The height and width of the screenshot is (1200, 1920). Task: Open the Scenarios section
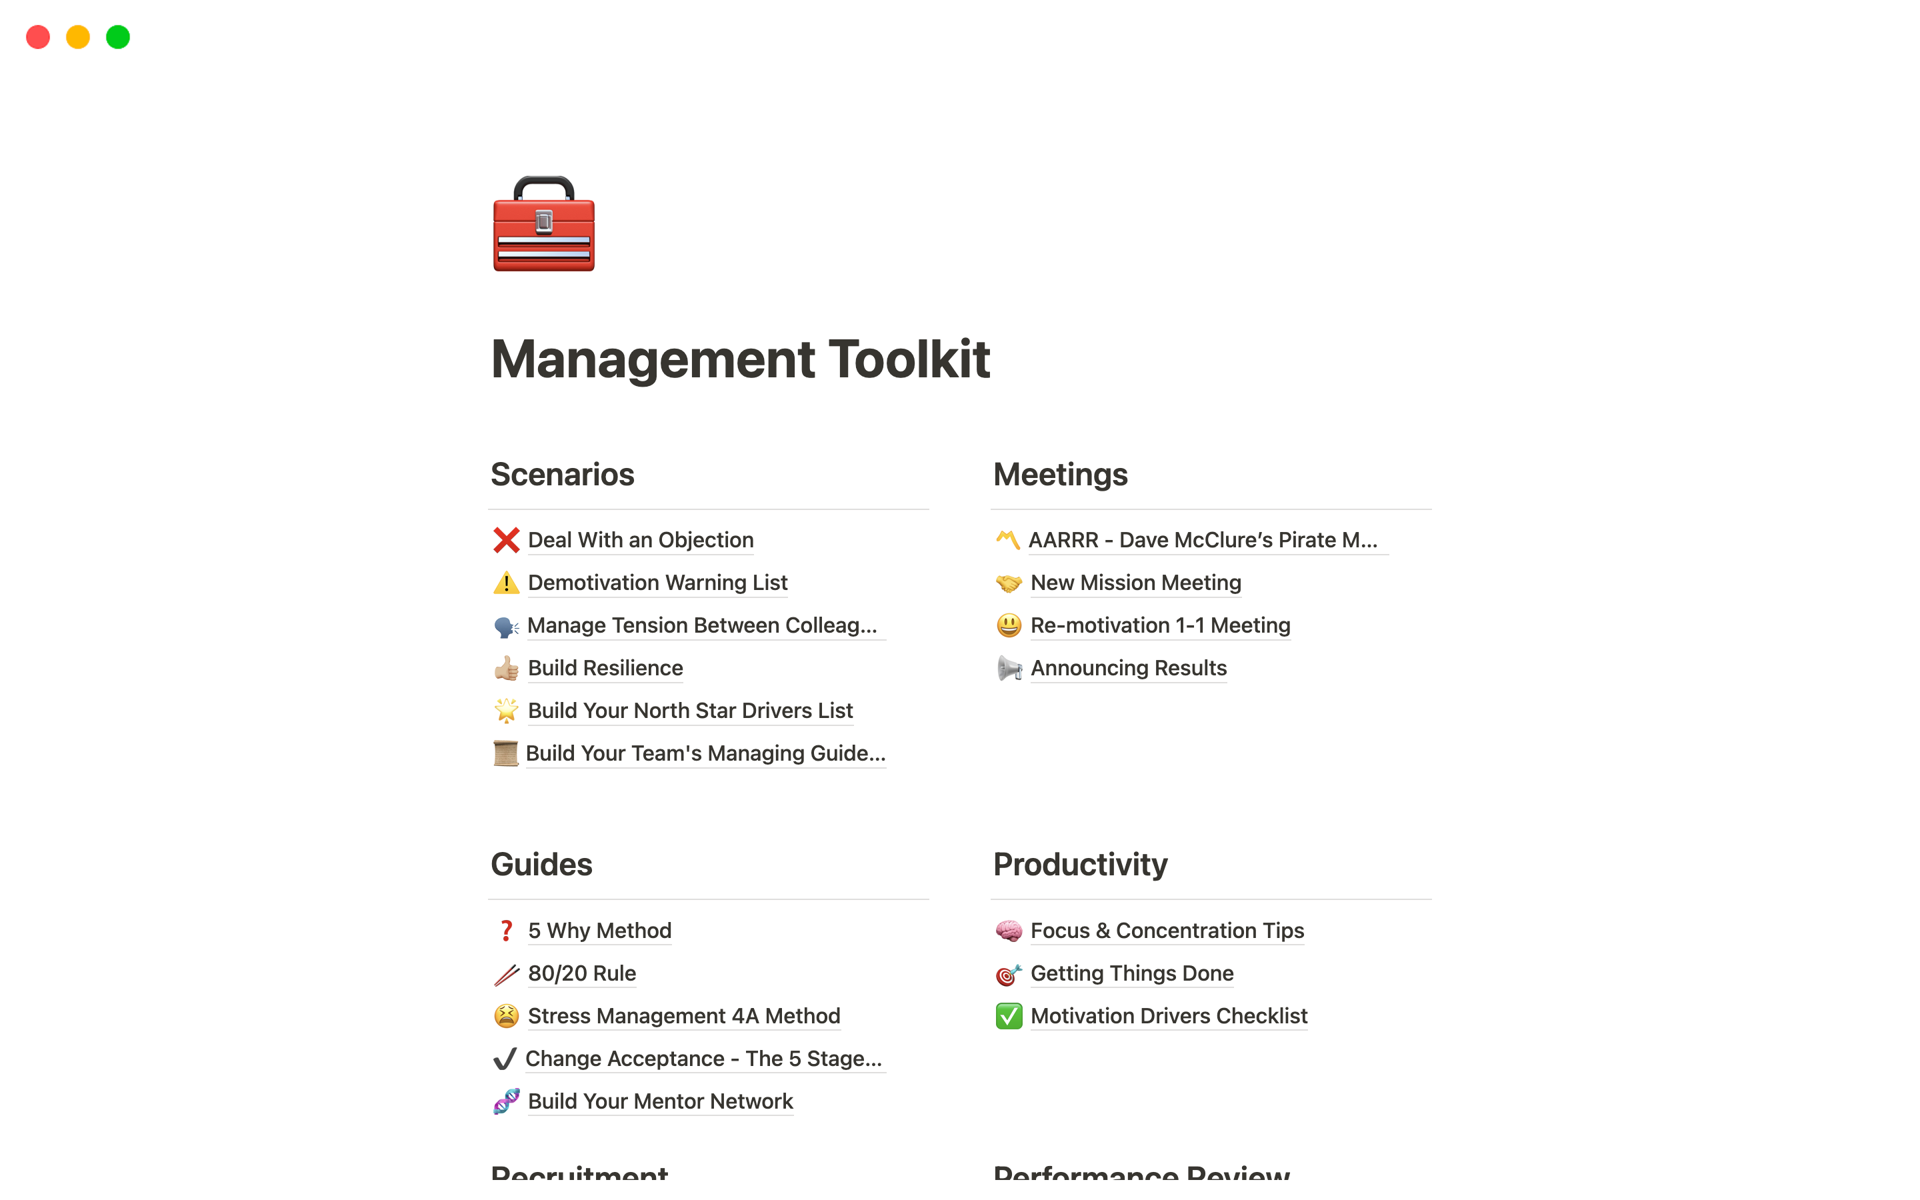563,473
